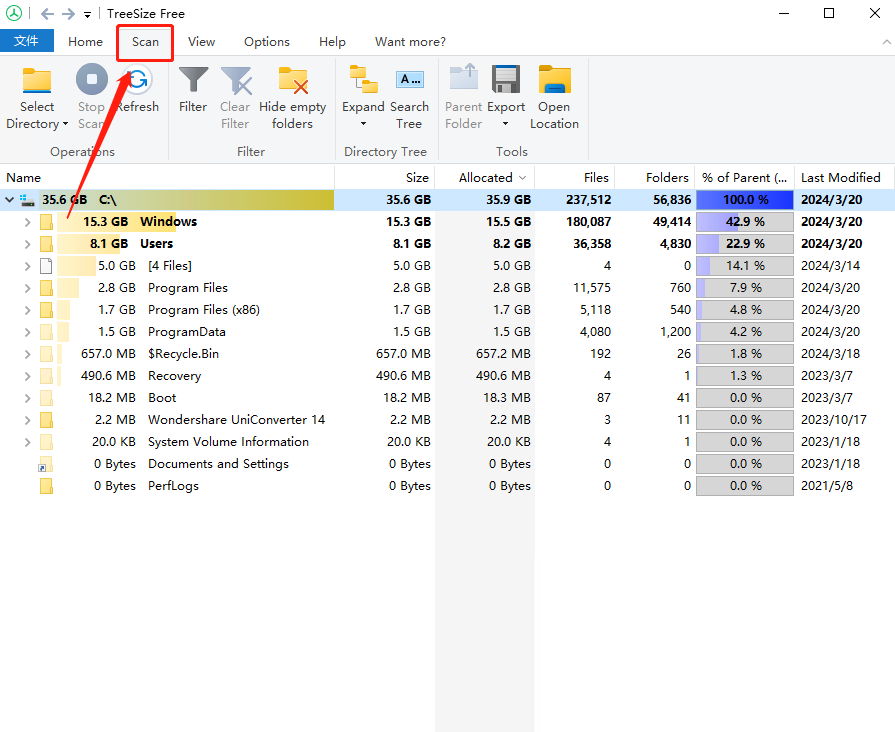895x732 pixels.
Task: Open the quick access toolbar dropdown arrow
Action: pyautogui.click(x=88, y=15)
